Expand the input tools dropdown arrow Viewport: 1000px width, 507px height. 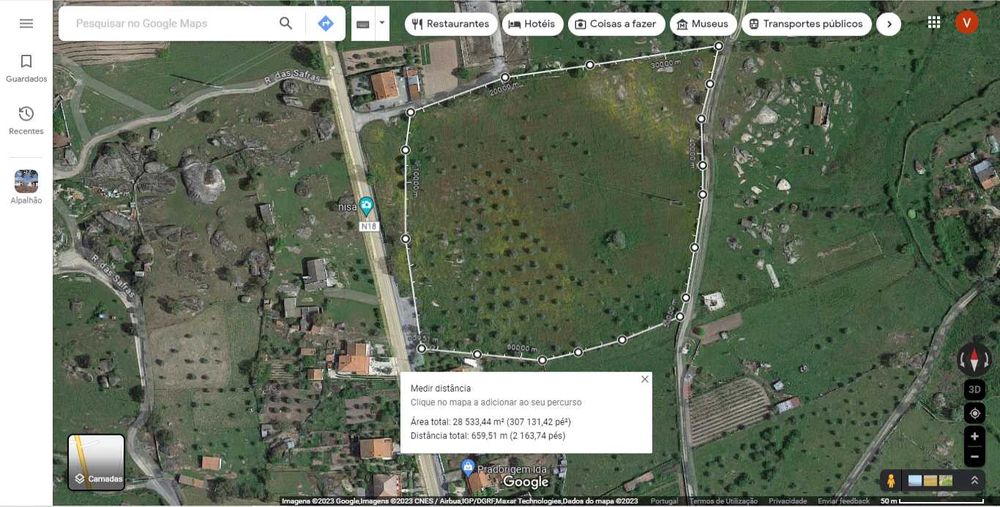[382, 24]
